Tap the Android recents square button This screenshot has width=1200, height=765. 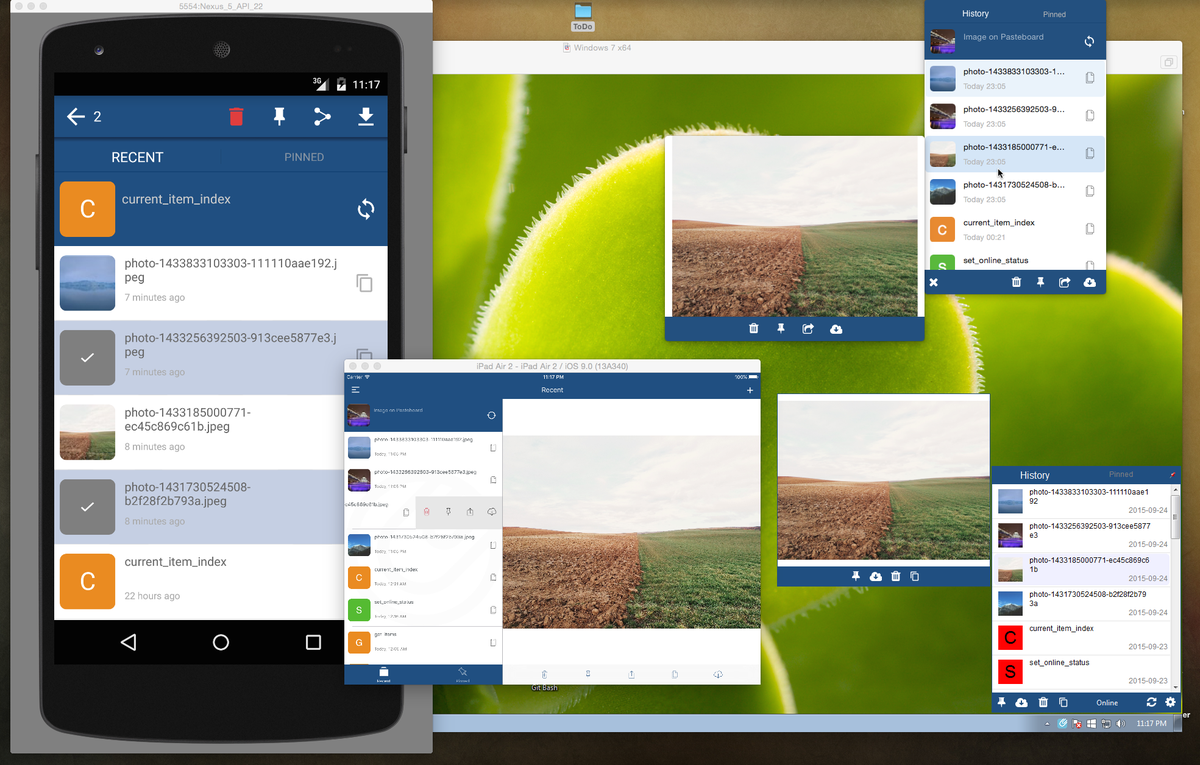[x=313, y=642]
